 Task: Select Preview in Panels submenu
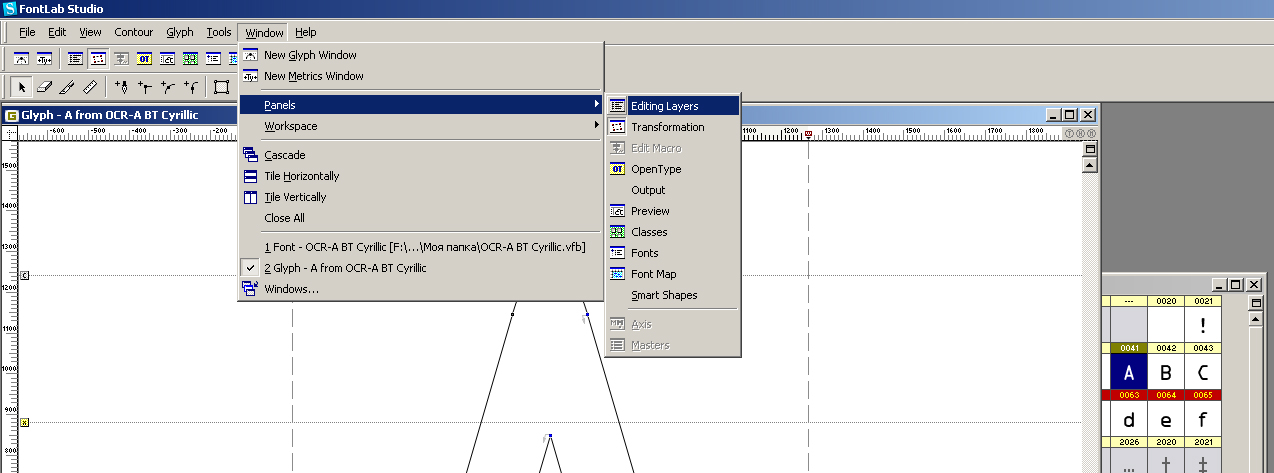coord(672,211)
